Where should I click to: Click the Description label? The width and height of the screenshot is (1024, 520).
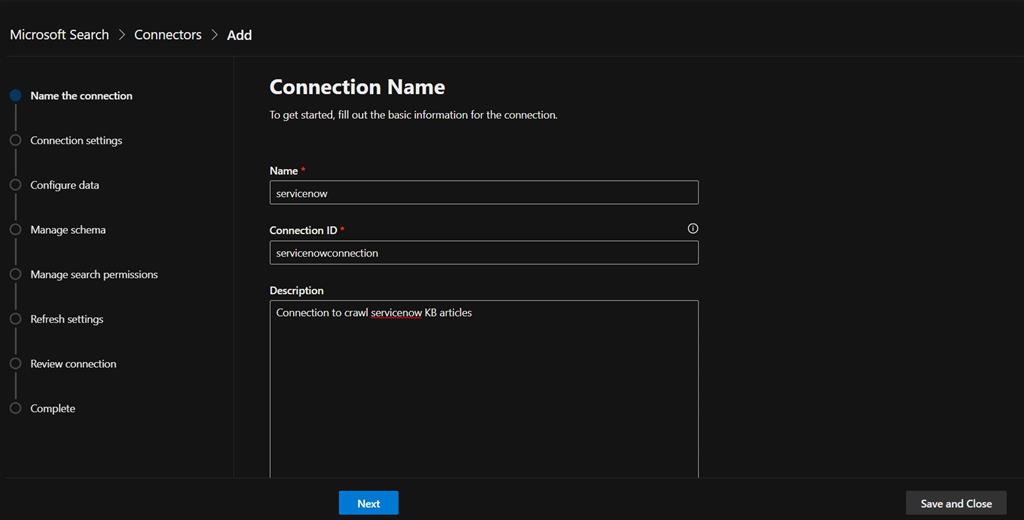click(296, 291)
